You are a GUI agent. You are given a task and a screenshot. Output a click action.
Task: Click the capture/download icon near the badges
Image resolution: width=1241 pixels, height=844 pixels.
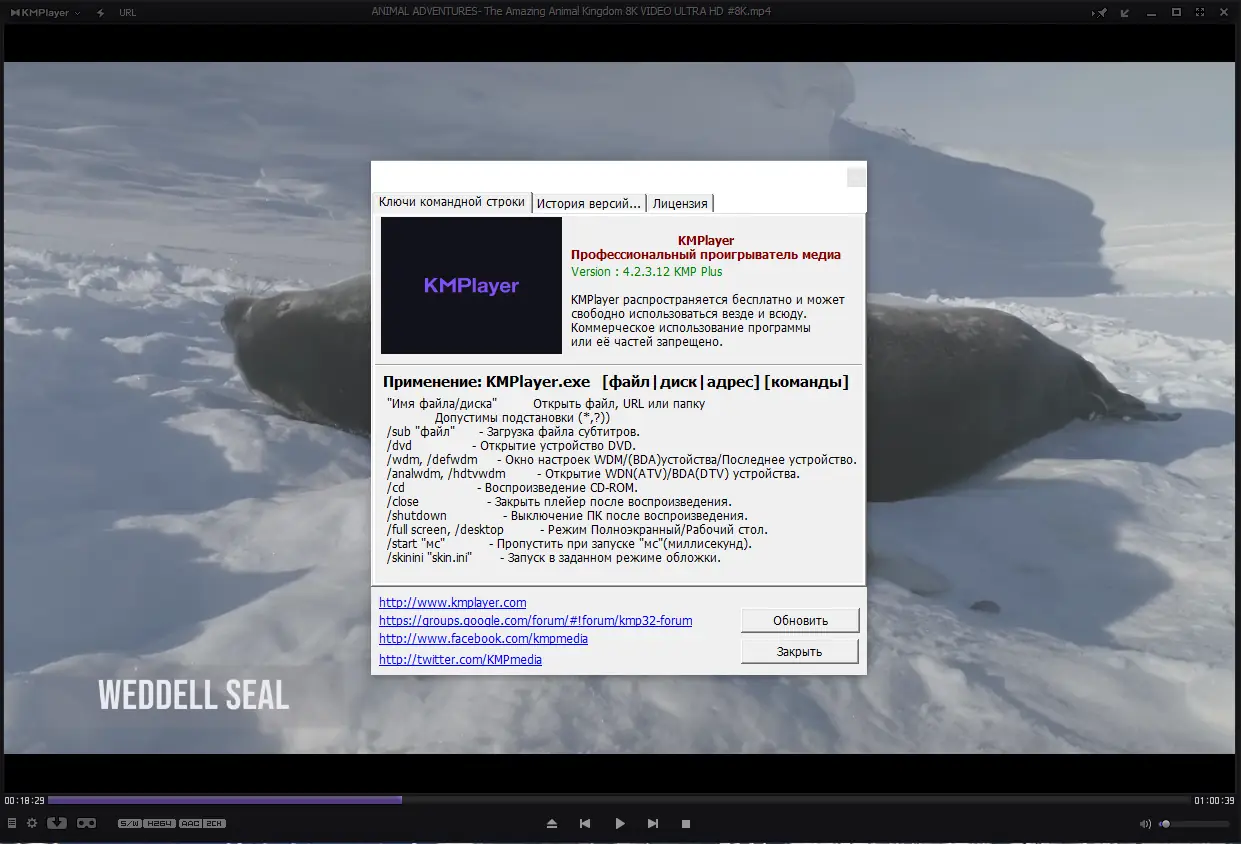coord(57,822)
